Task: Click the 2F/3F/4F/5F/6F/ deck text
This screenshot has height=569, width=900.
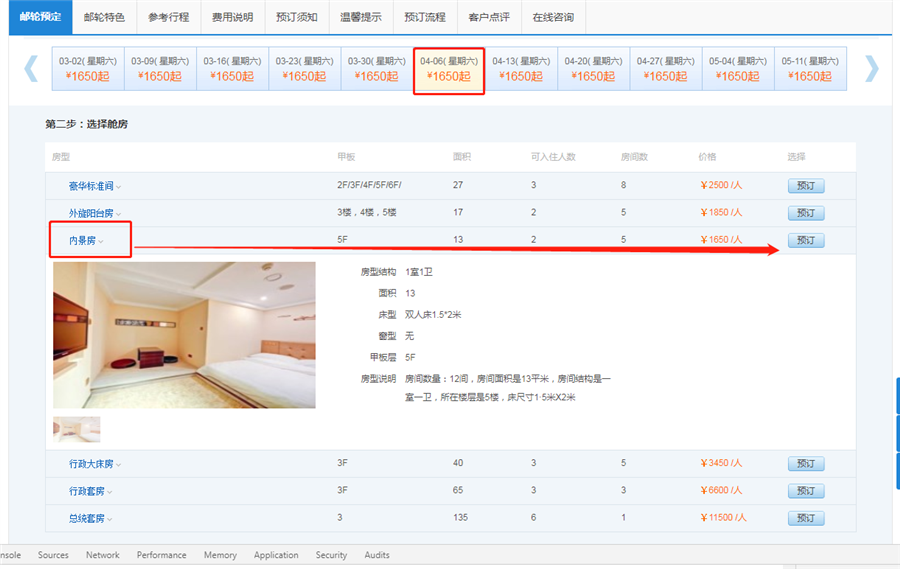Action: tap(370, 185)
